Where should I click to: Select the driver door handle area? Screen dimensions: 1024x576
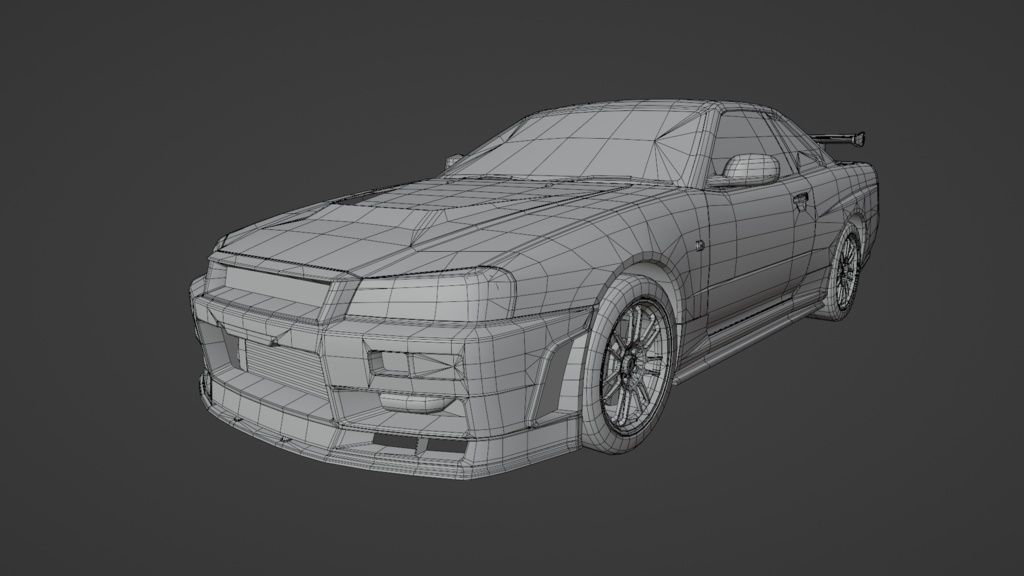(x=800, y=200)
